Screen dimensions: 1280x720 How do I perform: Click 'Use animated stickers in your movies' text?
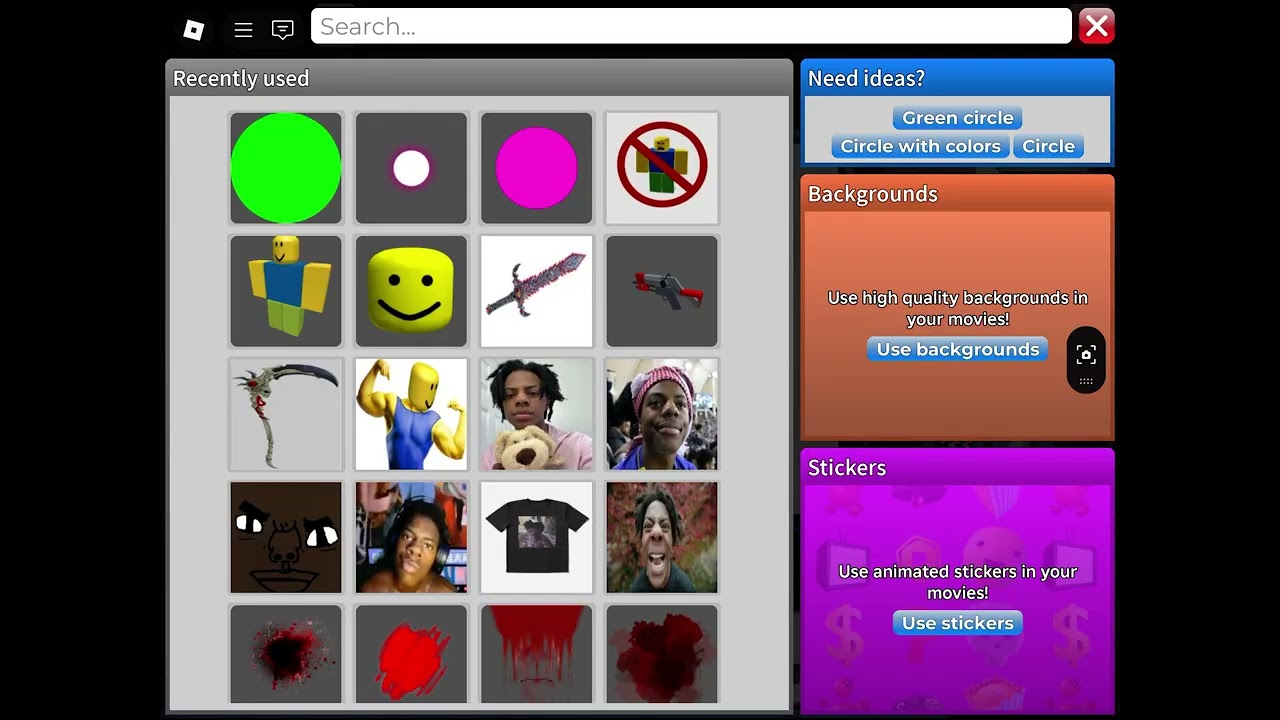coord(958,582)
